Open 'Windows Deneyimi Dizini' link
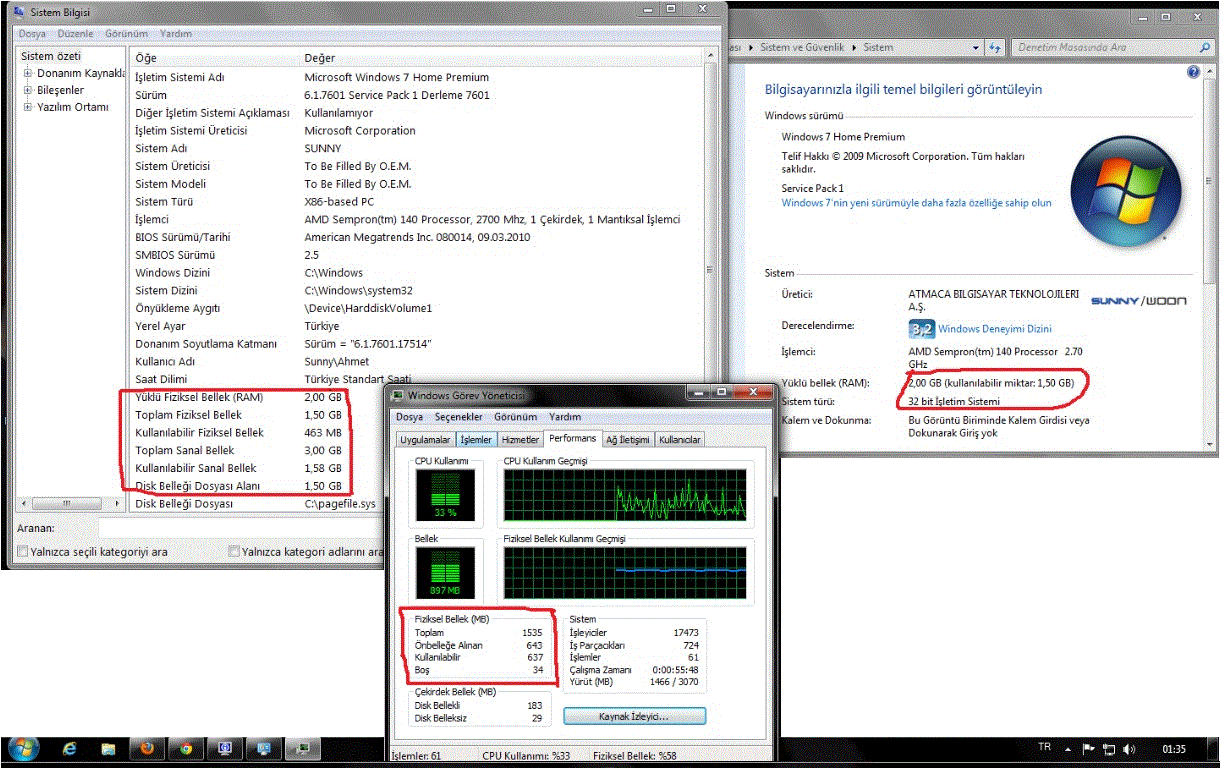Image resolution: width=1222 pixels, height=771 pixels. (x=994, y=328)
